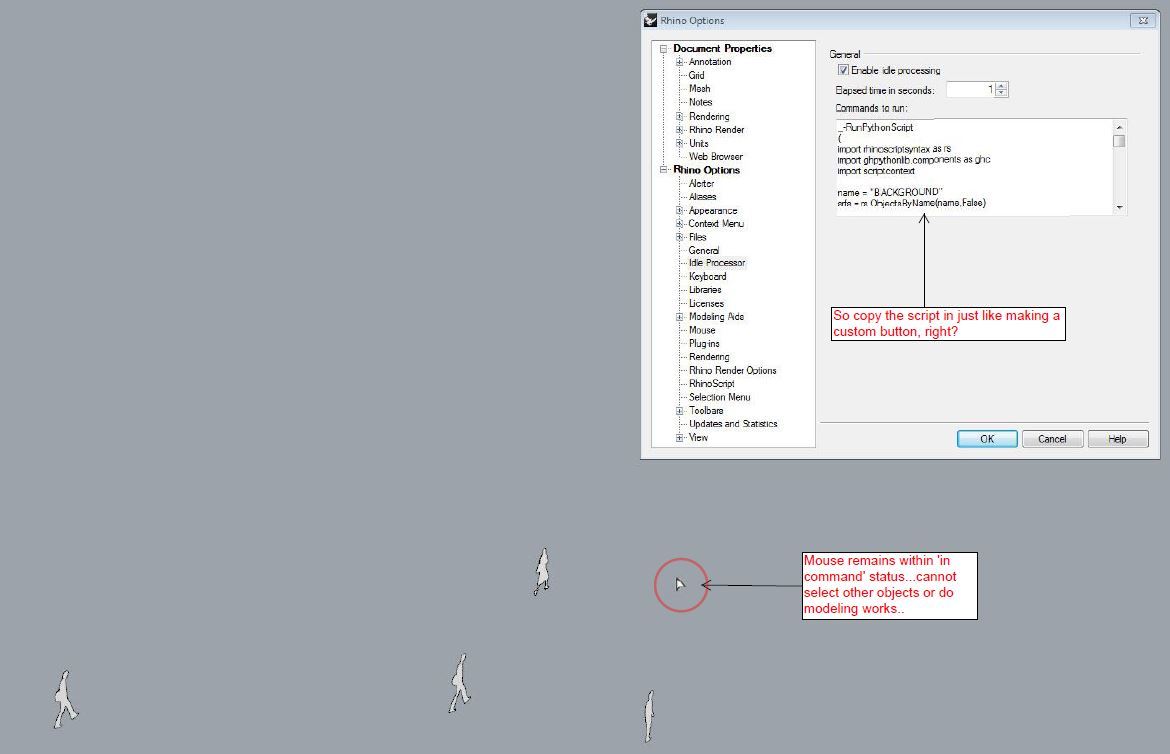The width and height of the screenshot is (1170, 754).
Task: Open the Keyboard settings page
Action: pos(707,276)
